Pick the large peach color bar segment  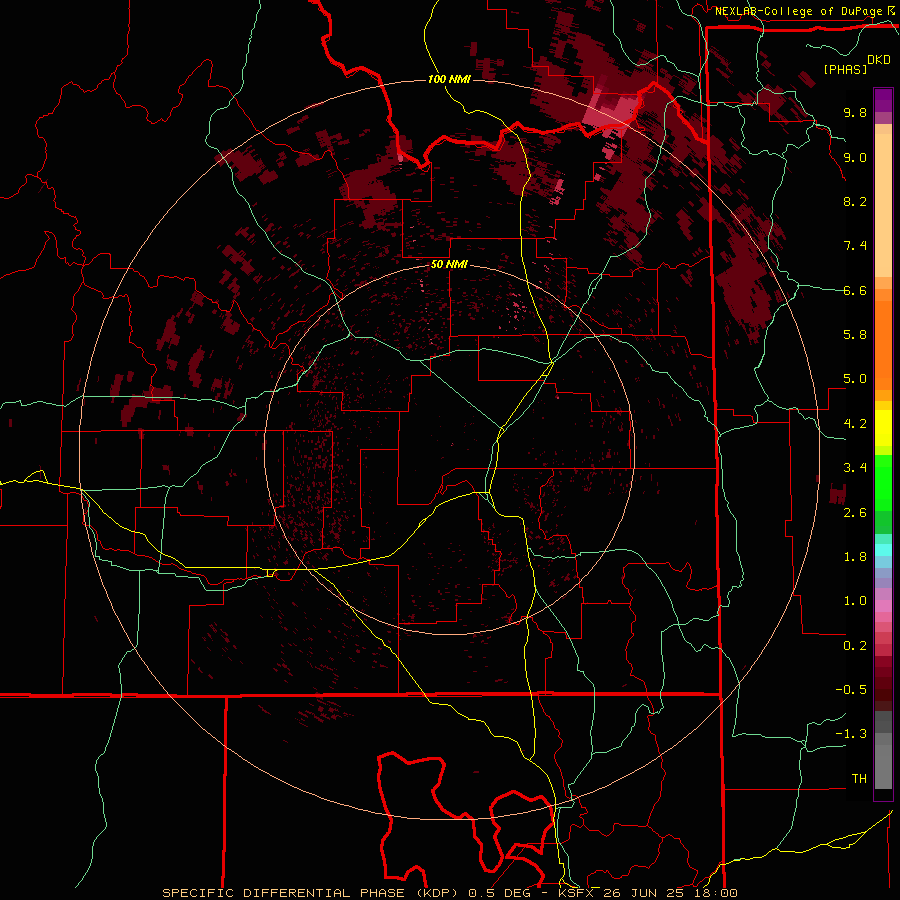pyautogui.click(x=883, y=206)
